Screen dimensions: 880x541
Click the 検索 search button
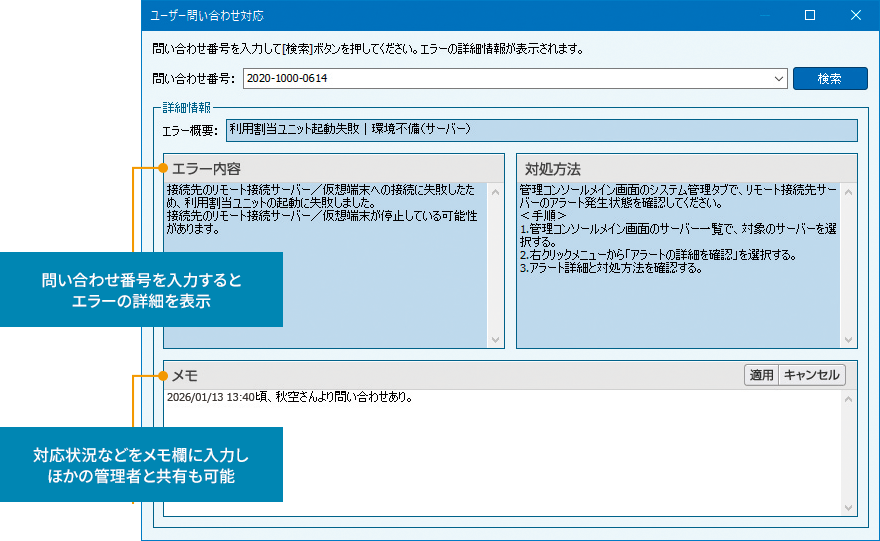(x=829, y=78)
